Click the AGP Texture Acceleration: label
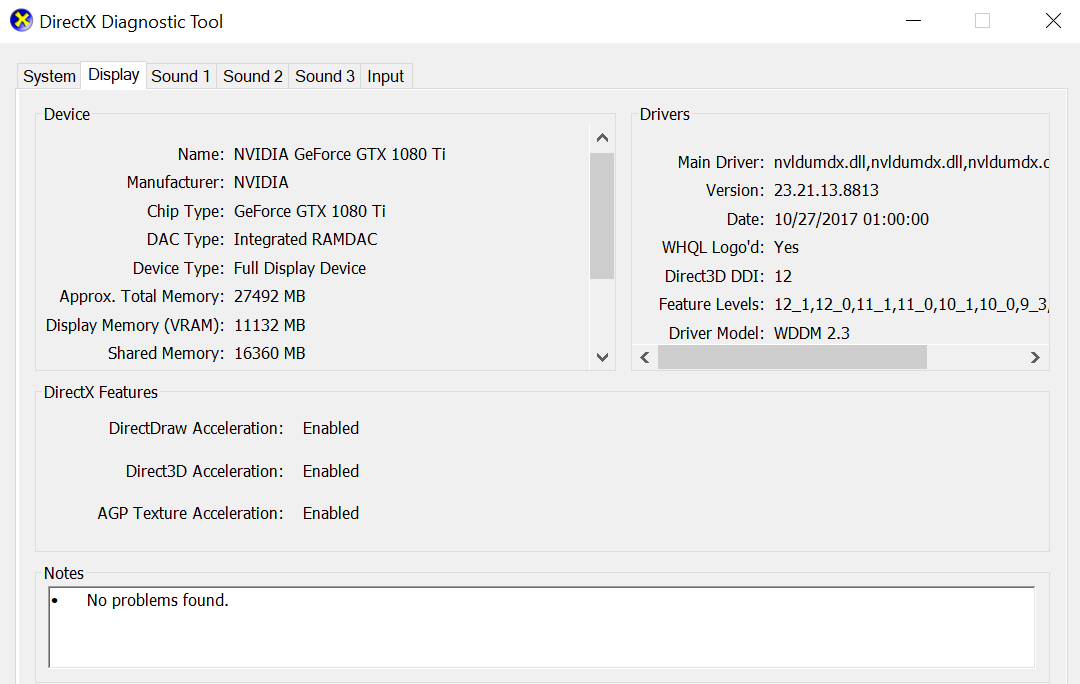 pyautogui.click(x=190, y=513)
